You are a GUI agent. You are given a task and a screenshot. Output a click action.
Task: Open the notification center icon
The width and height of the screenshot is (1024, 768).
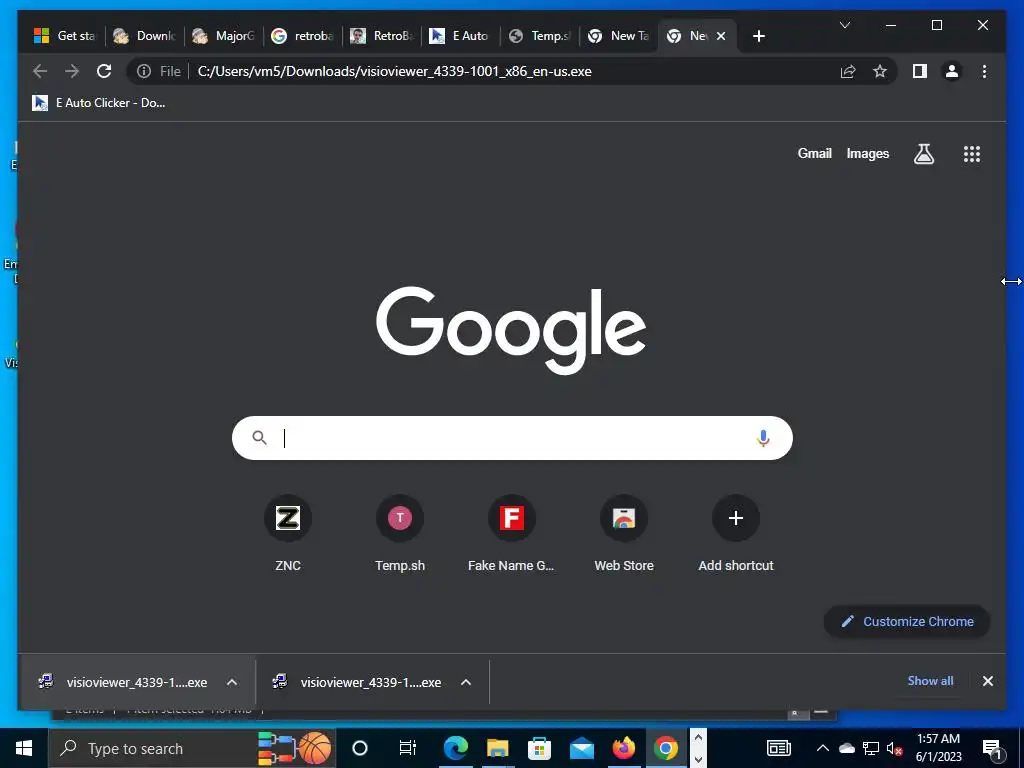click(993, 748)
